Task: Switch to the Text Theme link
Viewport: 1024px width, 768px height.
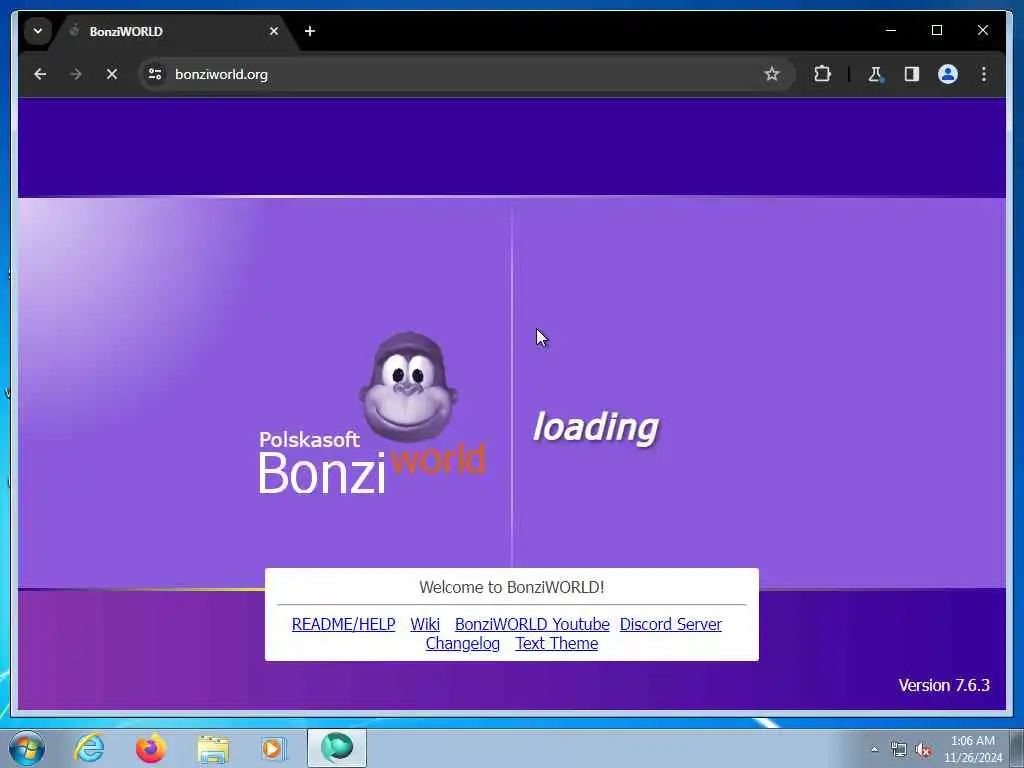Action: tap(557, 643)
